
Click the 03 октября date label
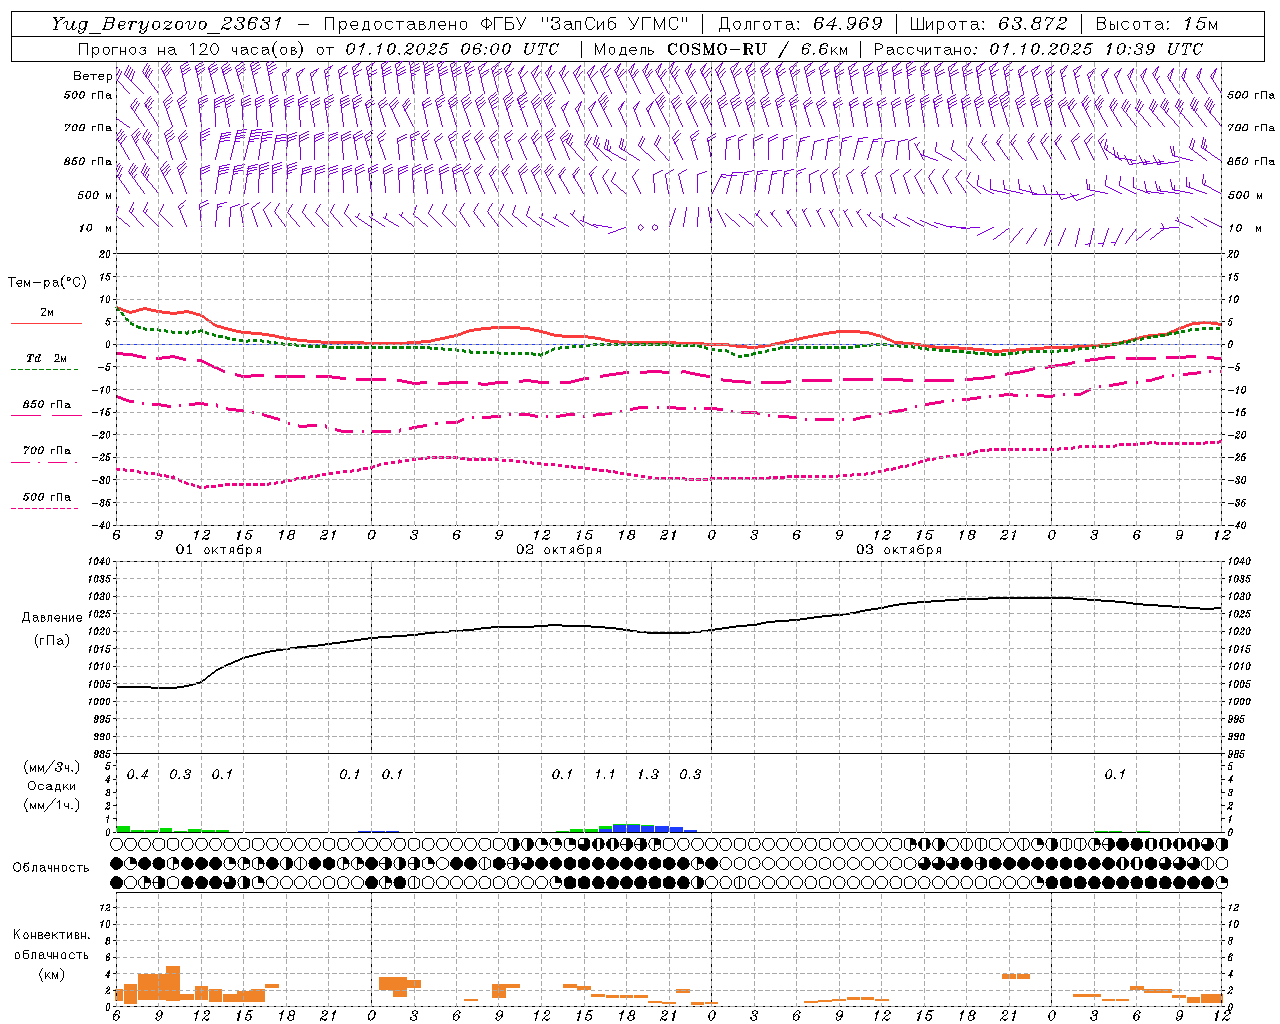[899, 550]
